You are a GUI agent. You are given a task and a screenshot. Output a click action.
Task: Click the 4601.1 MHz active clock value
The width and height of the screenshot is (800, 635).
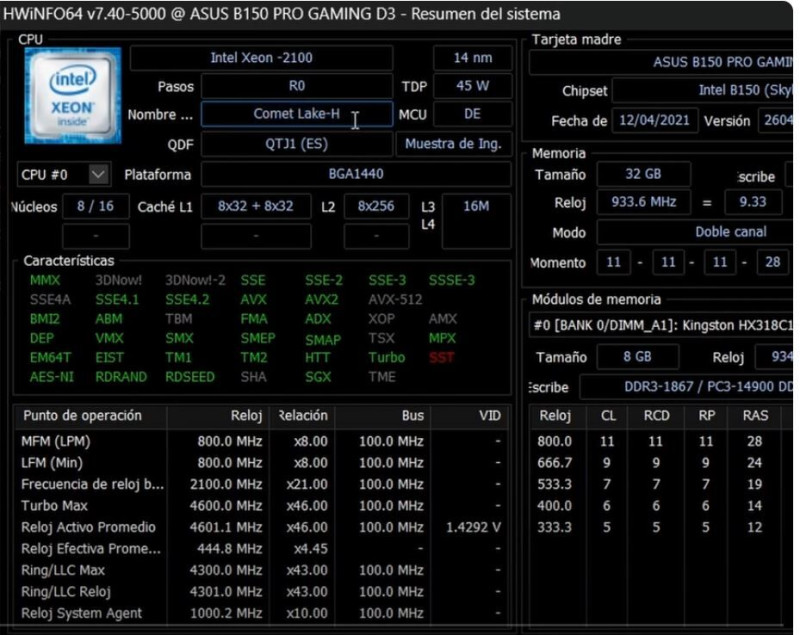(226, 527)
